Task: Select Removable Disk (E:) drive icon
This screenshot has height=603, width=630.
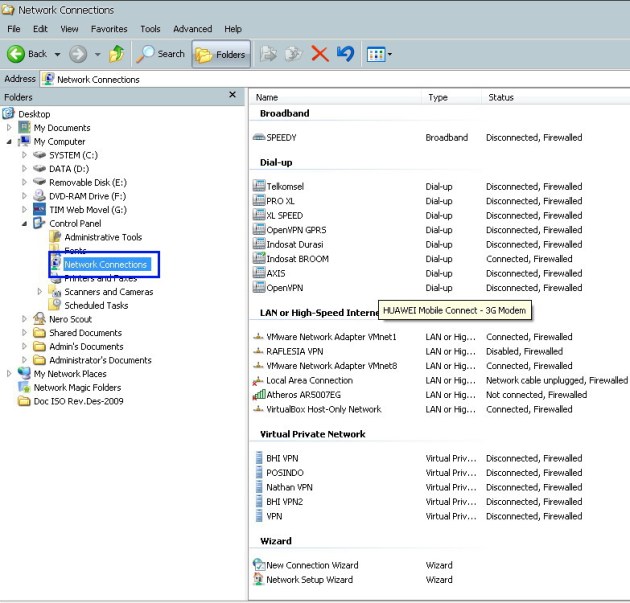Action: coord(39,182)
